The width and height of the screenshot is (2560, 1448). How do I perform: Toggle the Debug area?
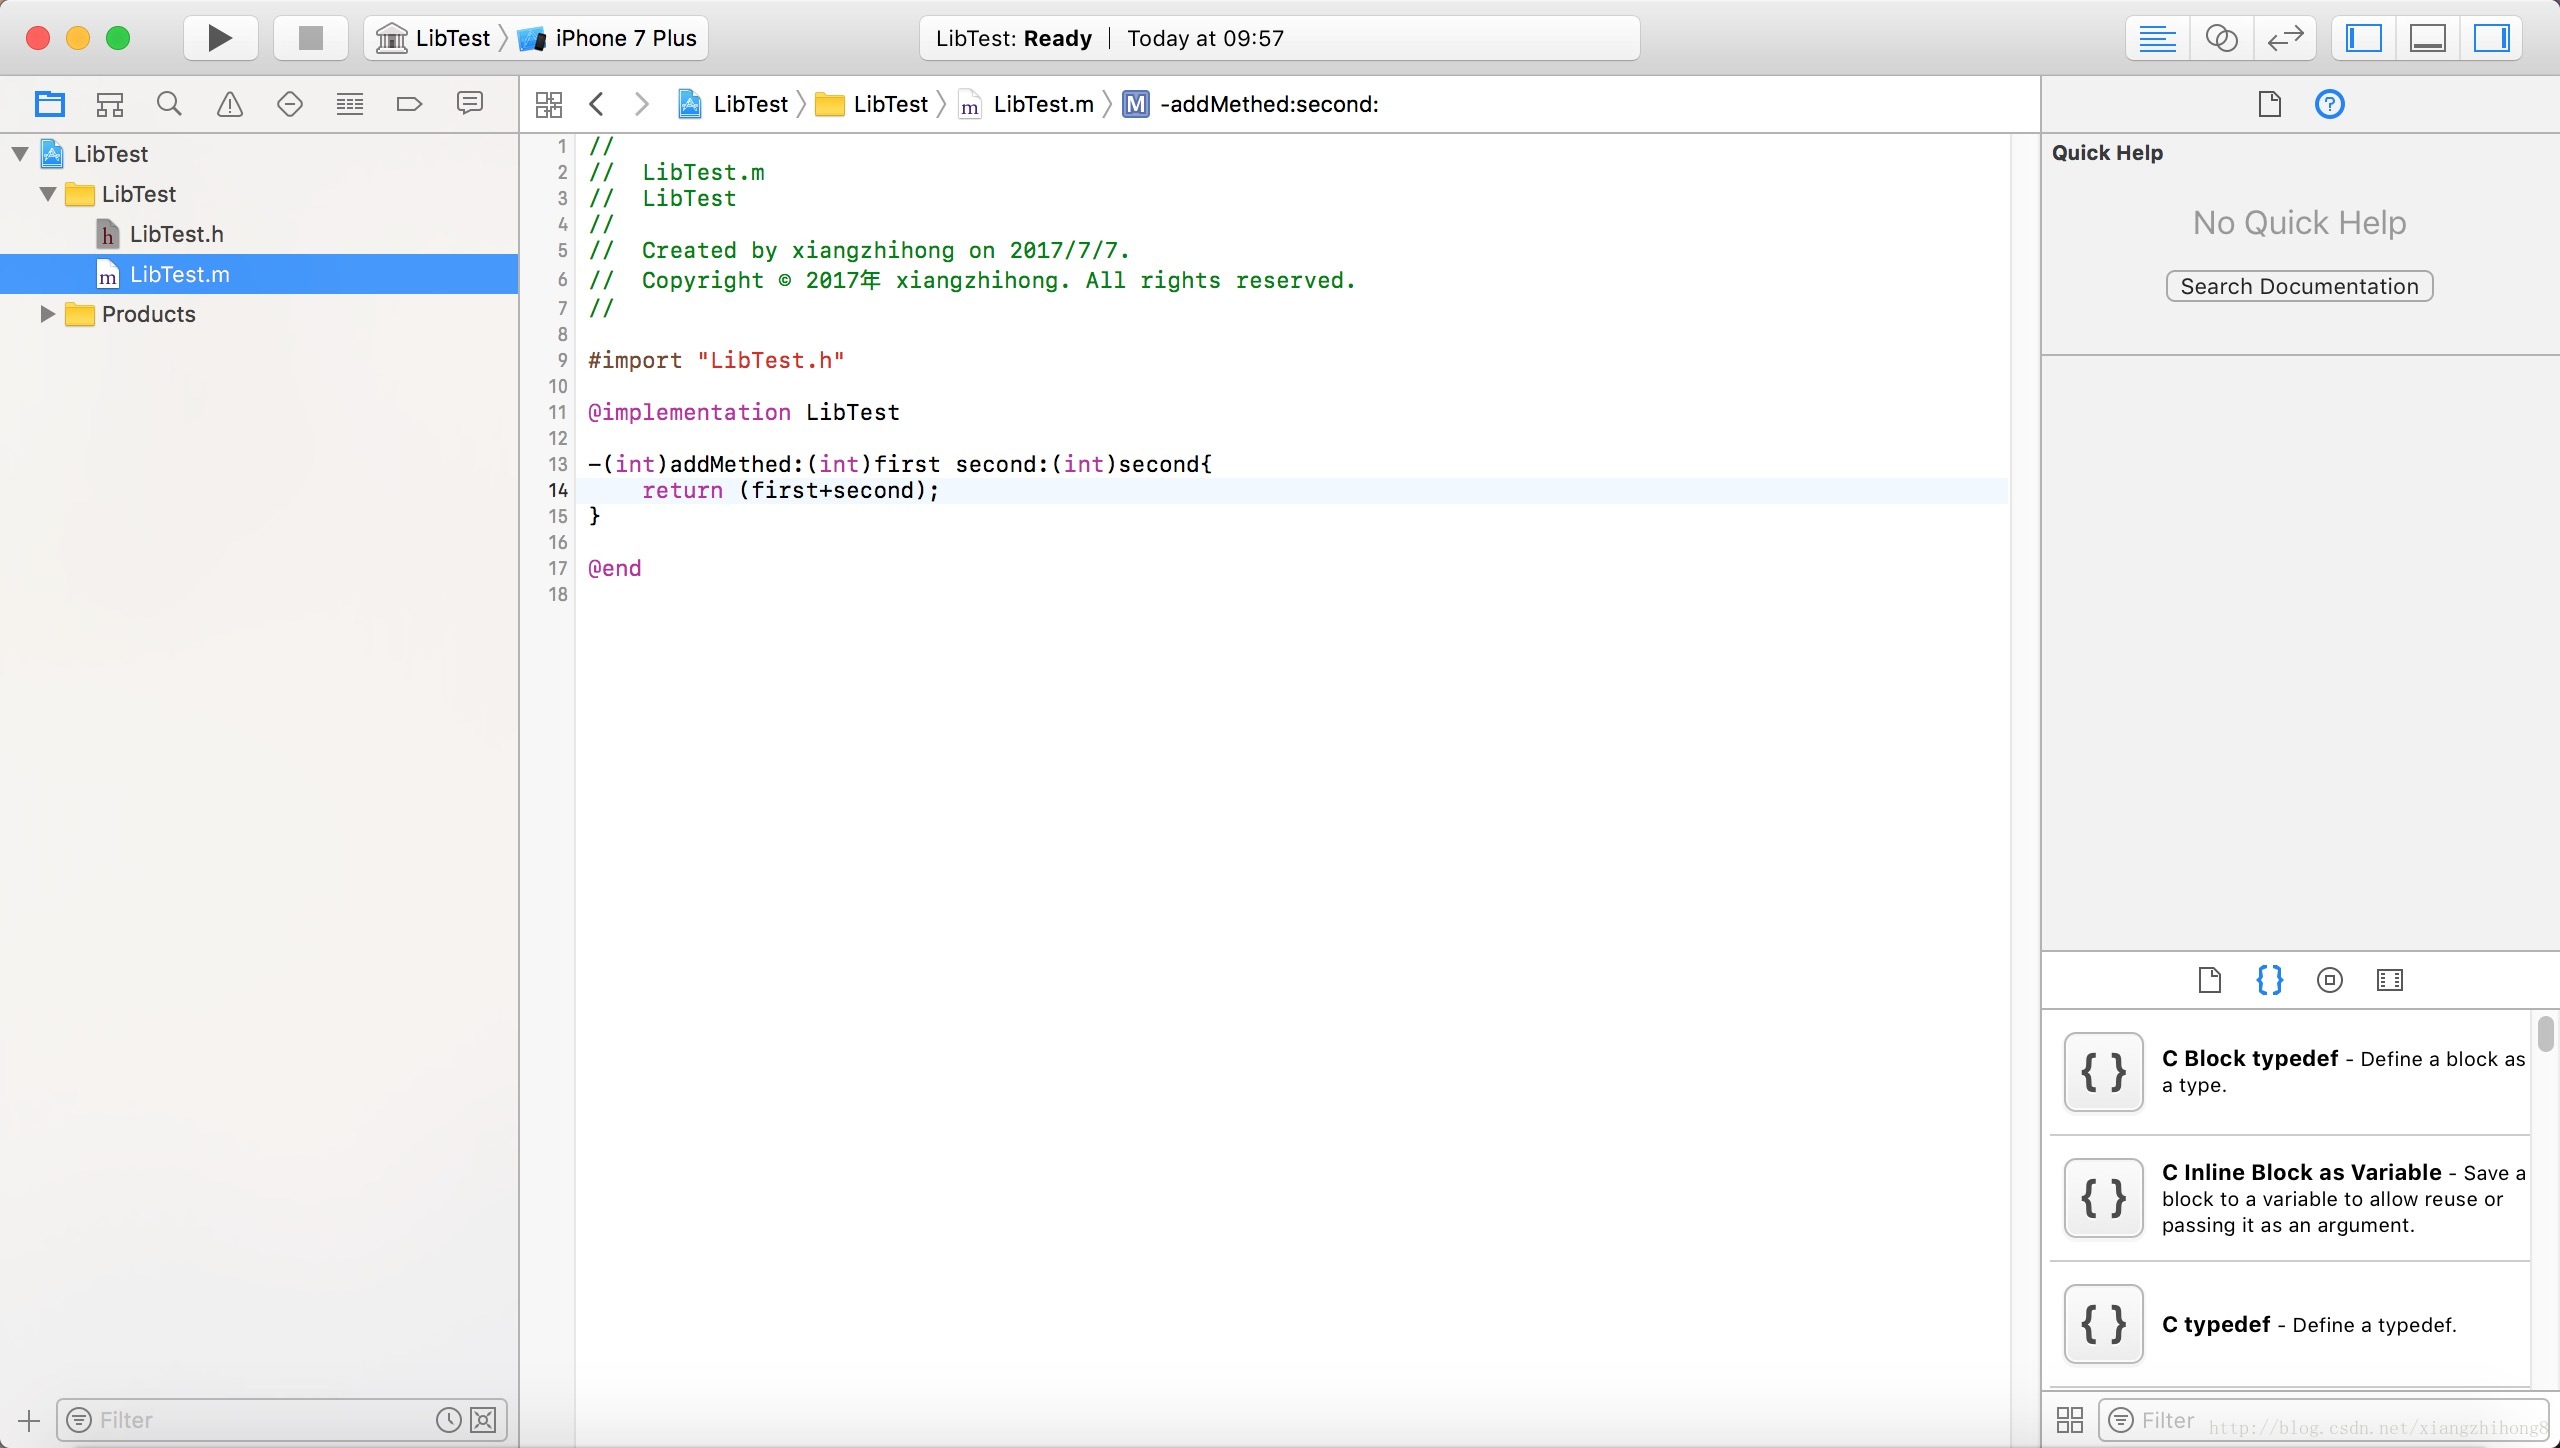coord(2428,38)
